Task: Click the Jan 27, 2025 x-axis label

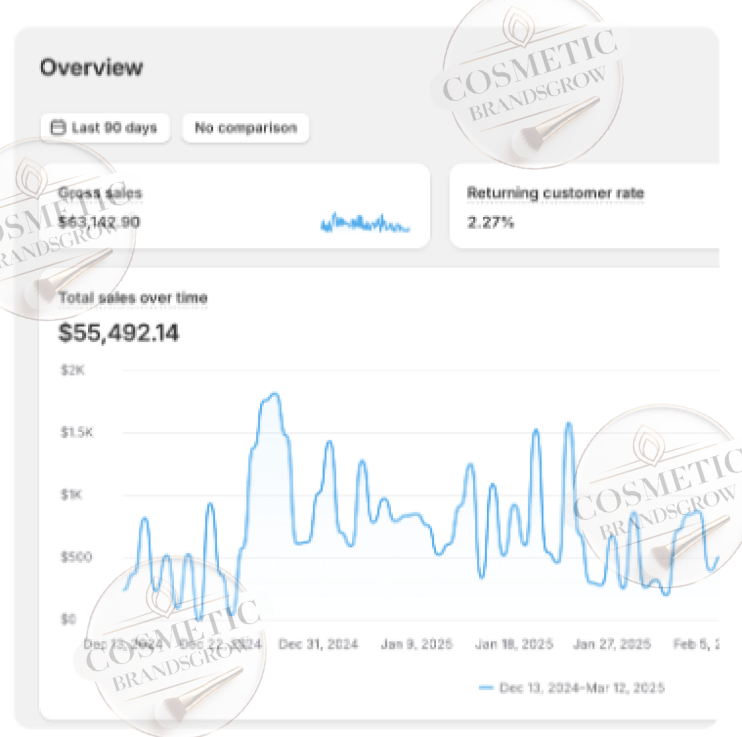Action: pos(612,645)
